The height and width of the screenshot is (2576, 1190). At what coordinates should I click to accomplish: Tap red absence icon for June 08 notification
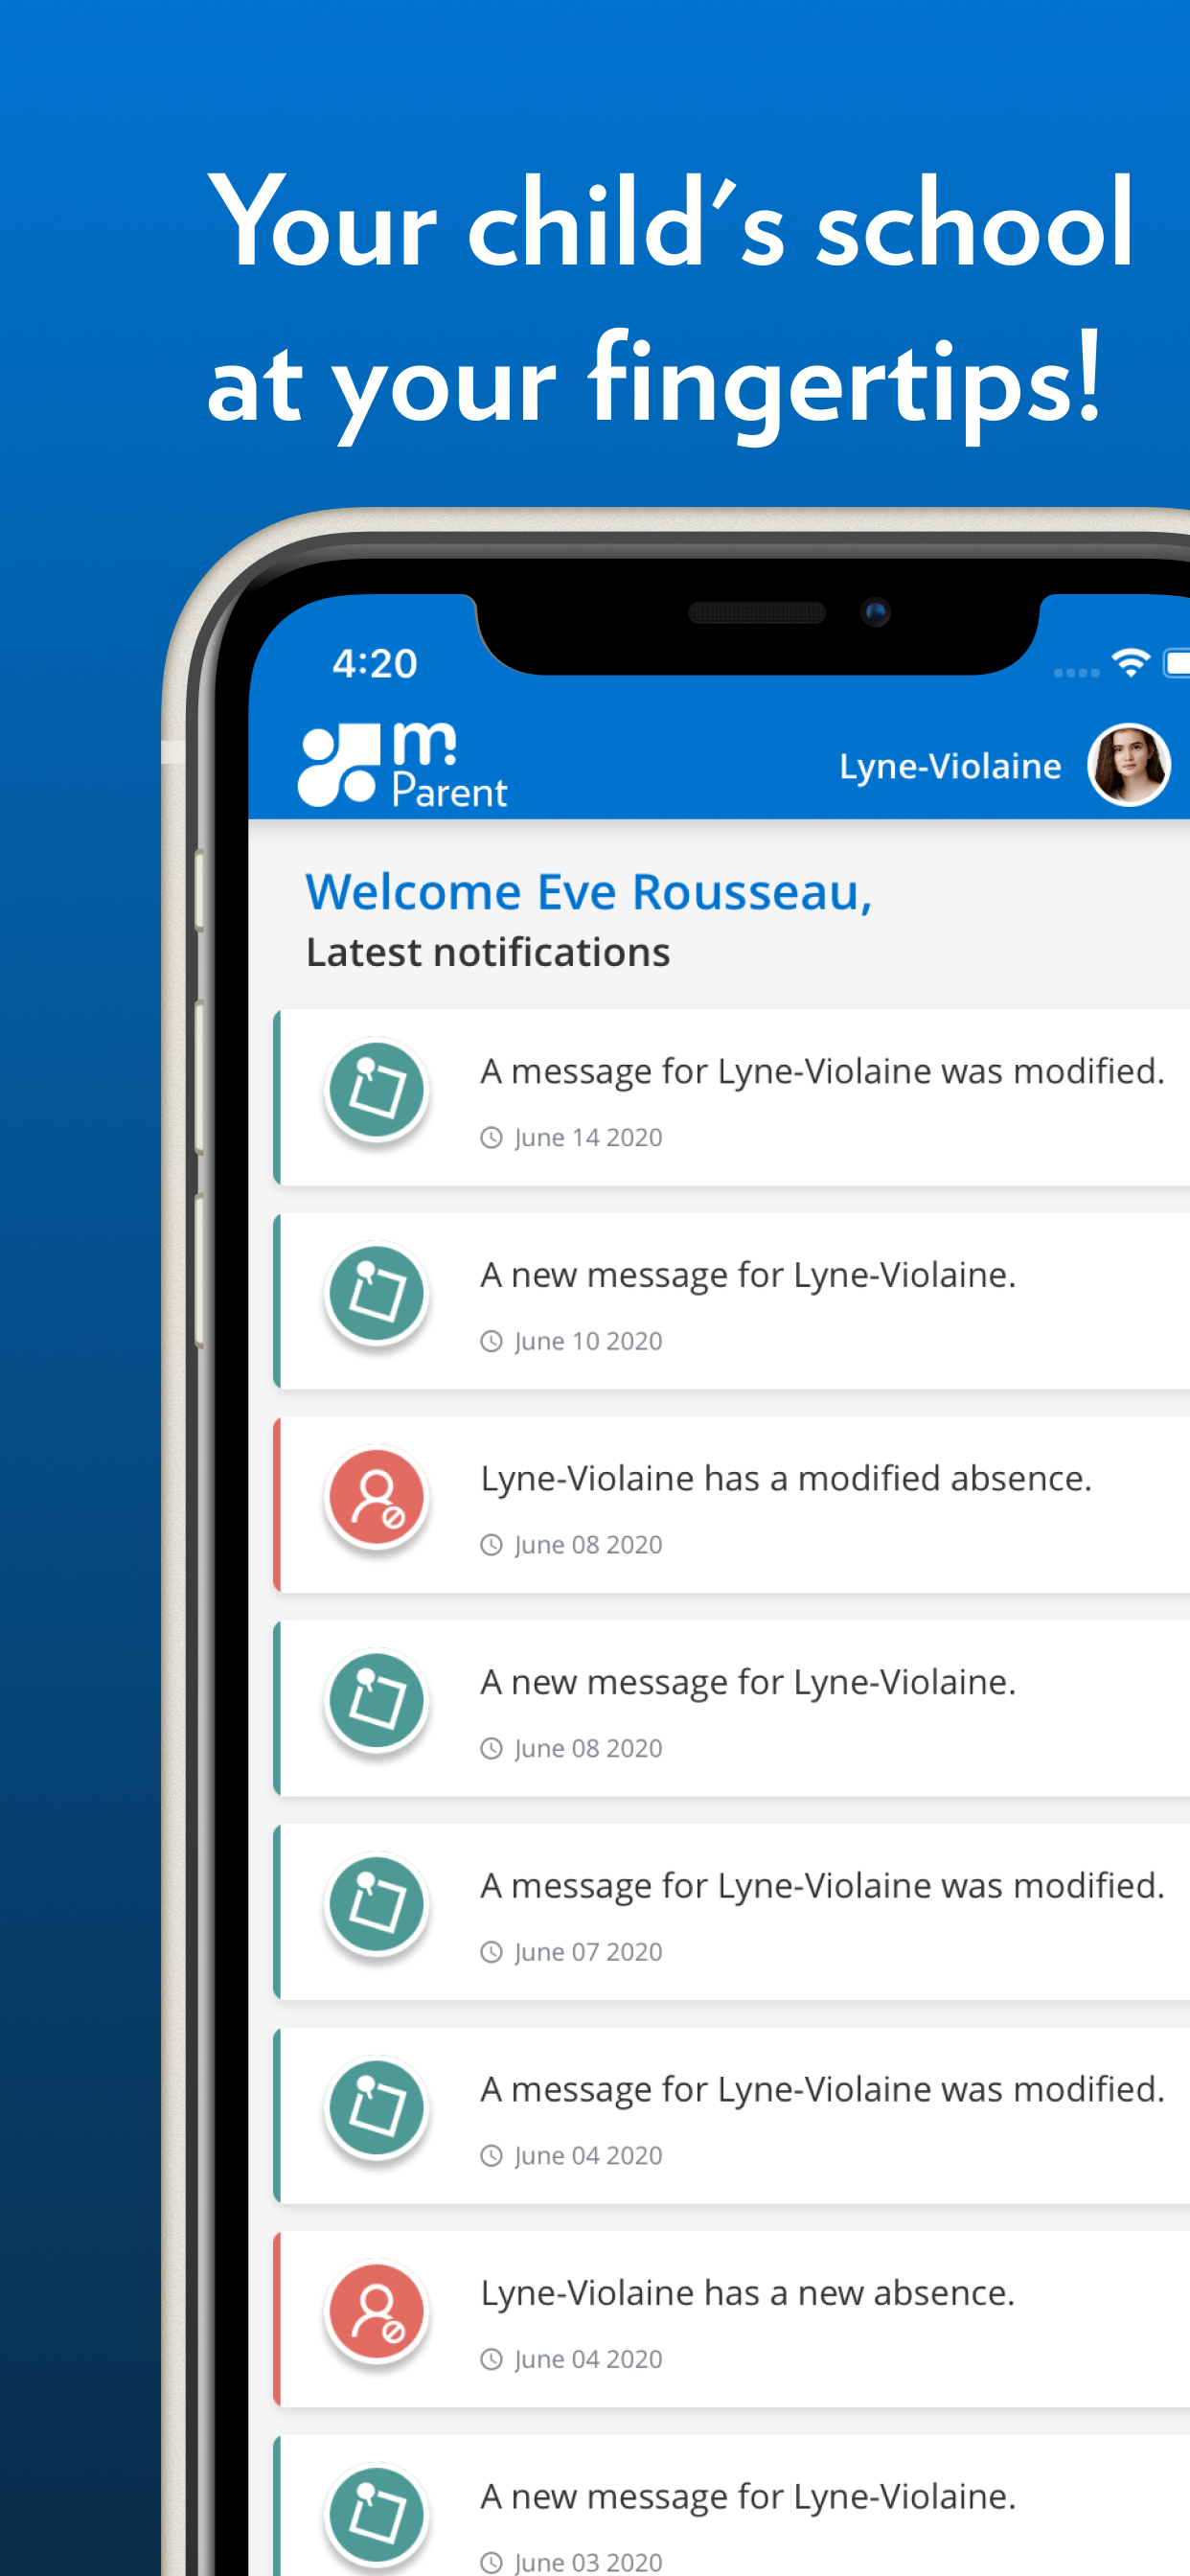coord(377,1498)
